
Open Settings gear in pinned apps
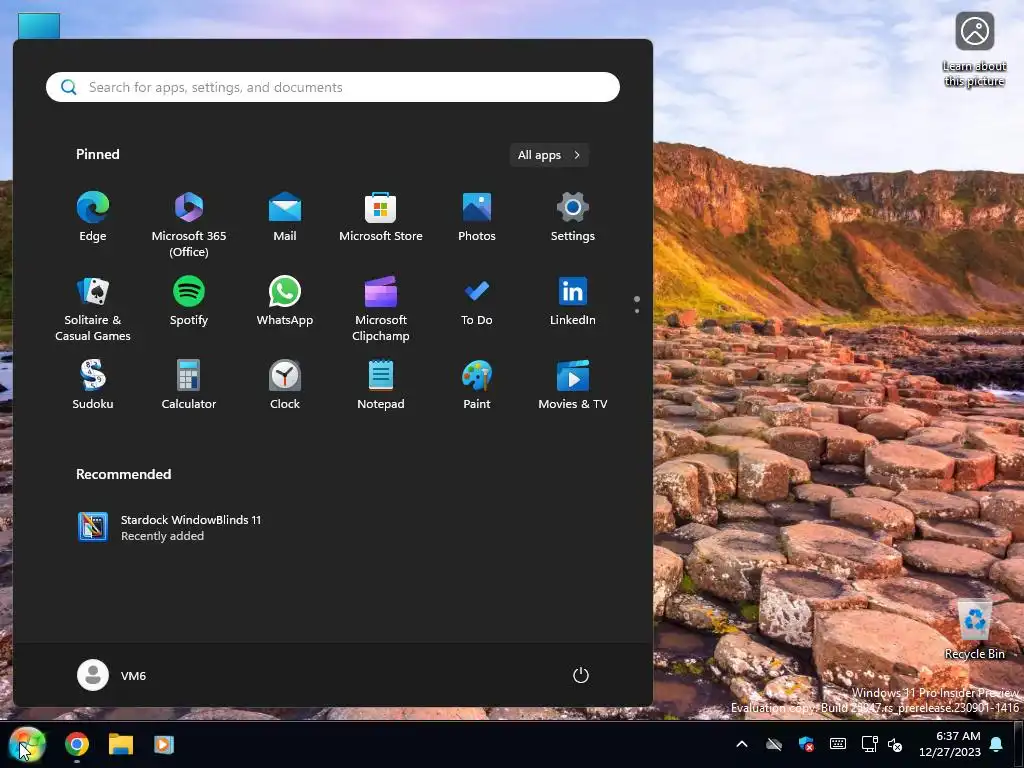(x=573, y=217)
